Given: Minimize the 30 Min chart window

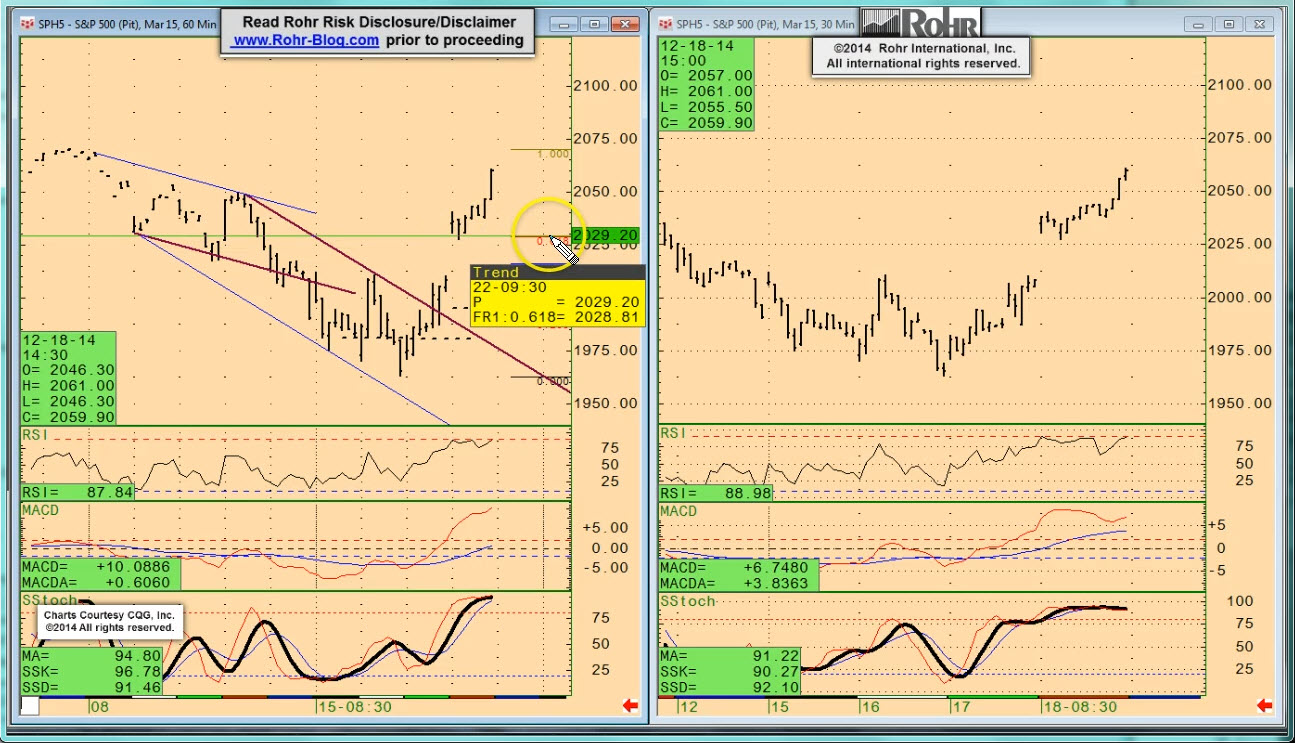Looking at the screenshot, I should [x=1199, y=24].
